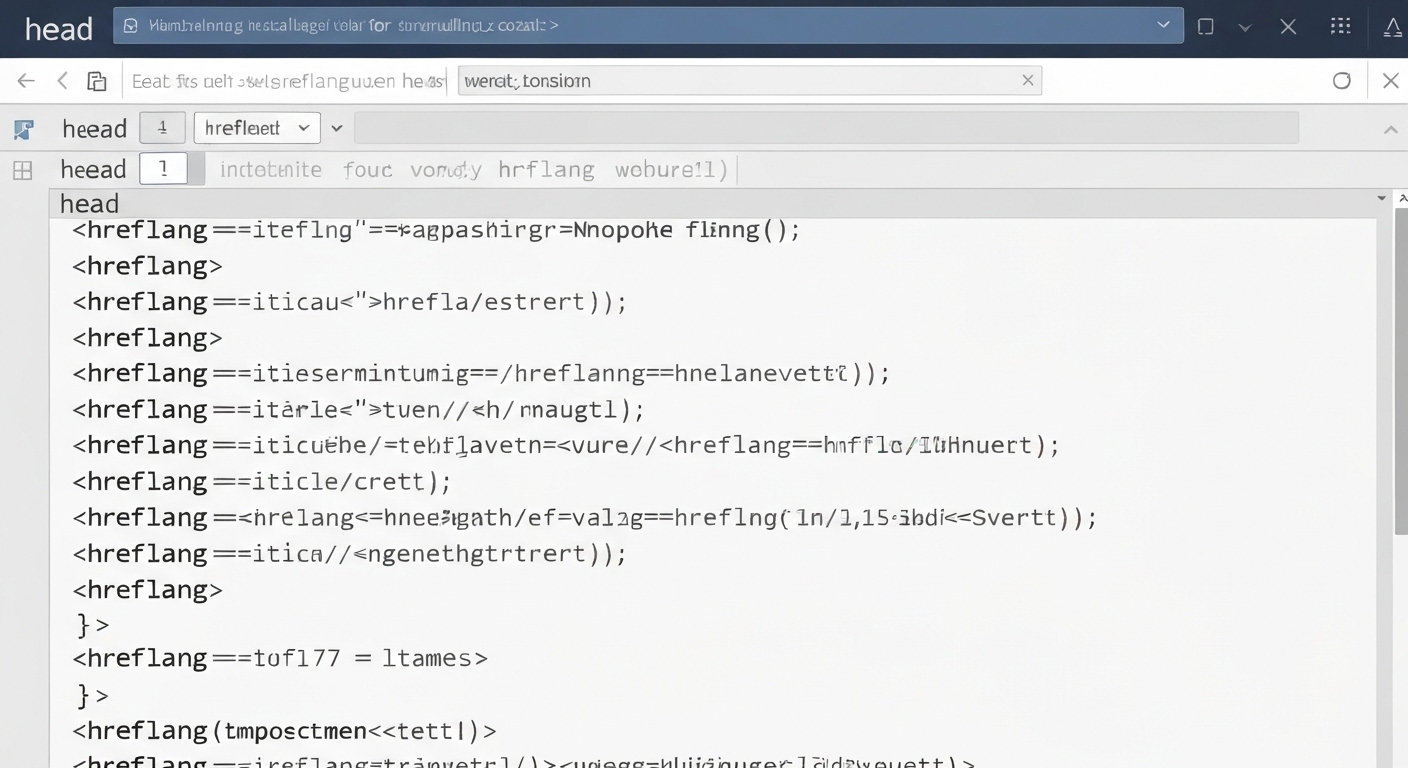The image size is (1408, 768).
Task: Click the left chevron navigation icon
Action: click(62, 81)
